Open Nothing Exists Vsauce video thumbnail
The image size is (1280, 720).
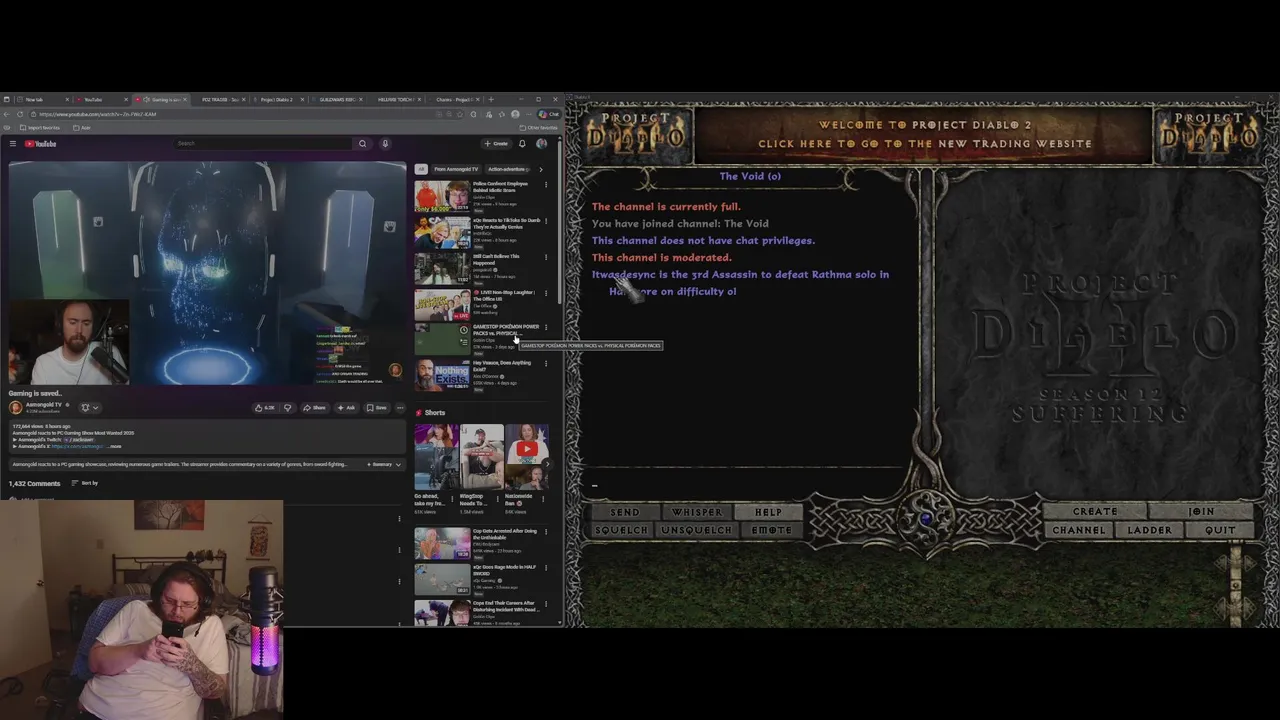[442, 376]
